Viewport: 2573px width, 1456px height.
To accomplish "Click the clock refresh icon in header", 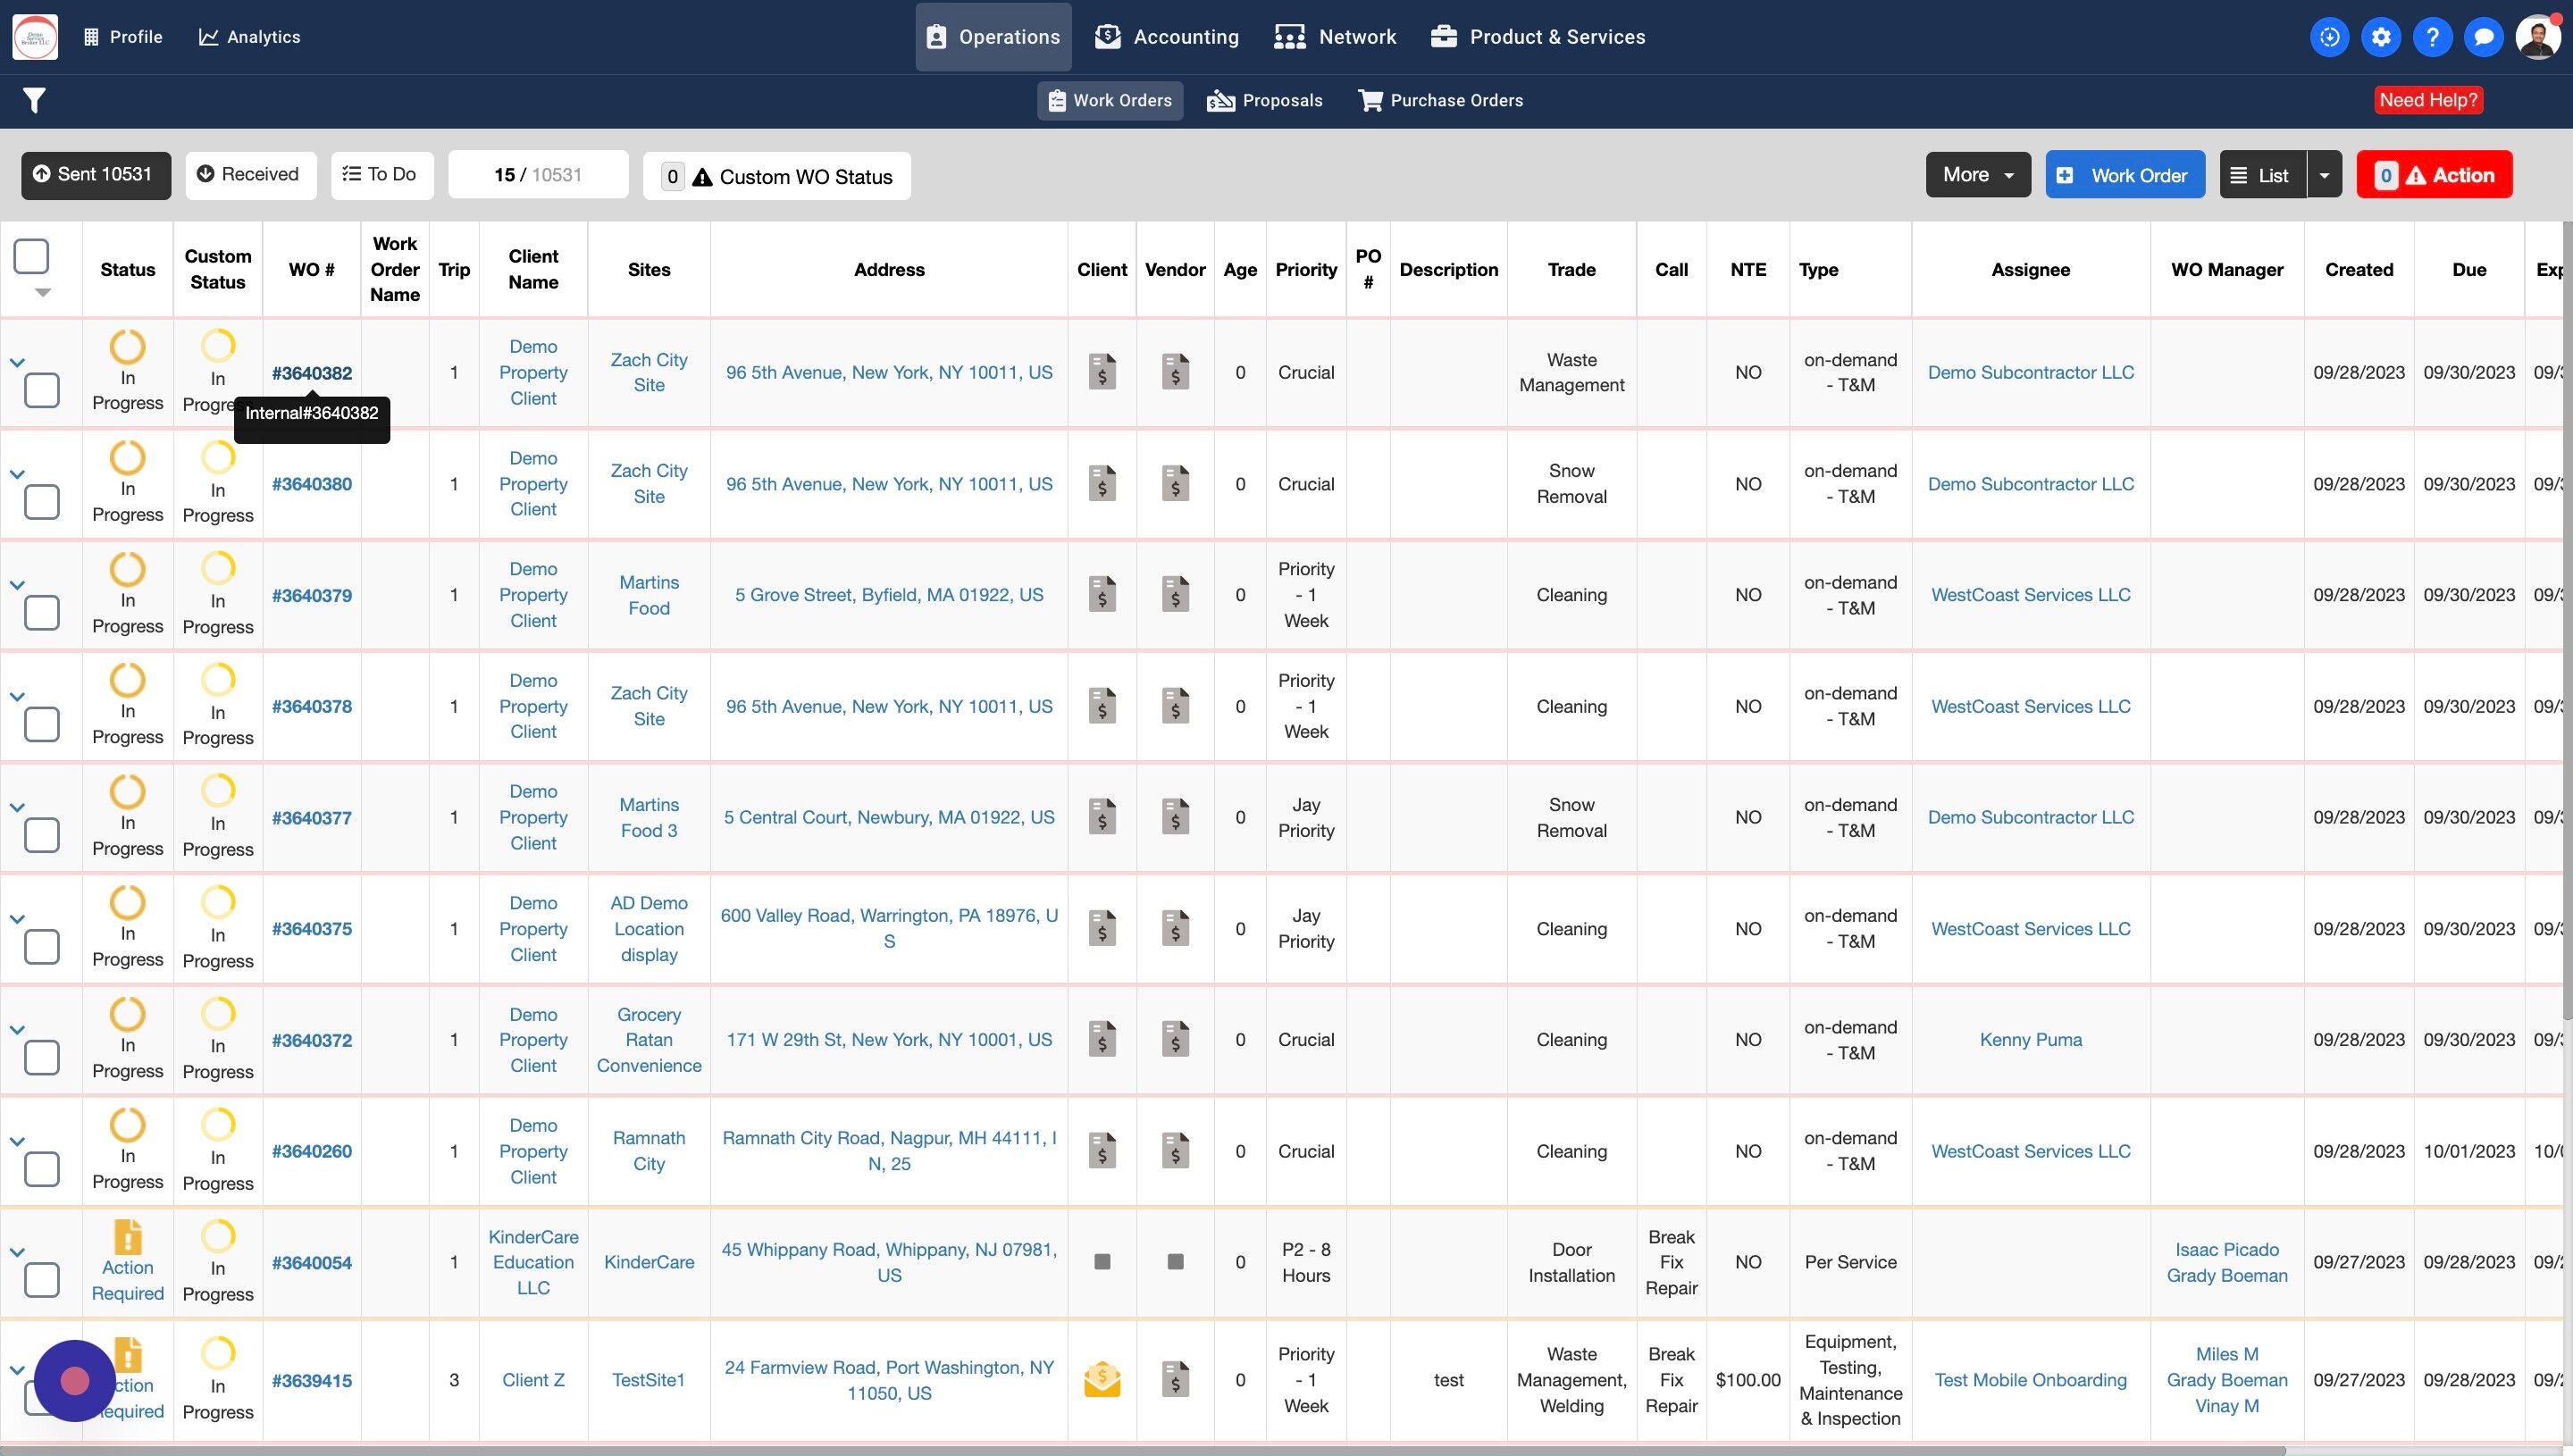I will coord(2329,37).
